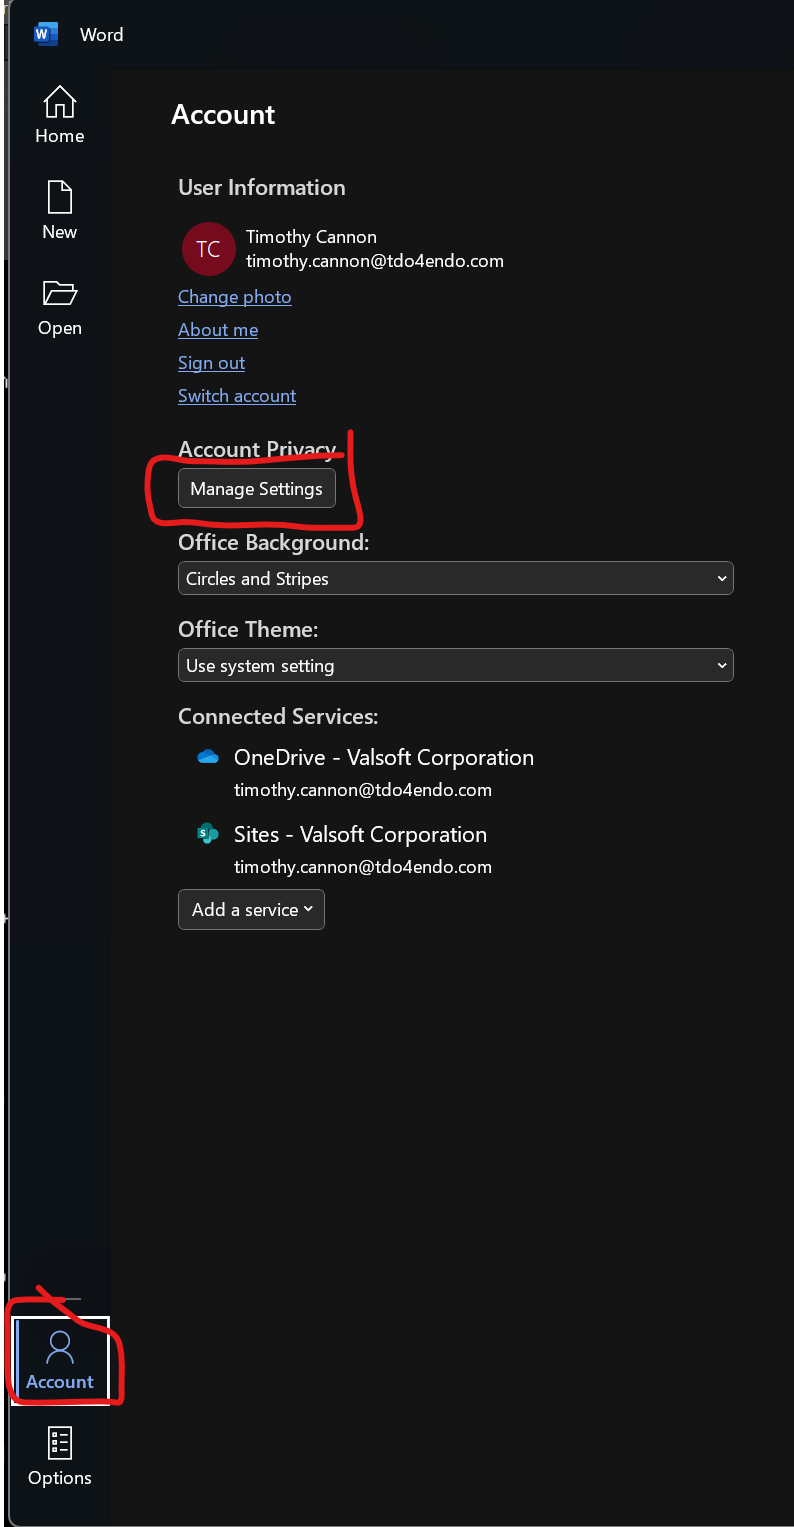This screenshot has width=794, height=1527.
Task: Go to the Home page icon
Action: coord(60,103)
